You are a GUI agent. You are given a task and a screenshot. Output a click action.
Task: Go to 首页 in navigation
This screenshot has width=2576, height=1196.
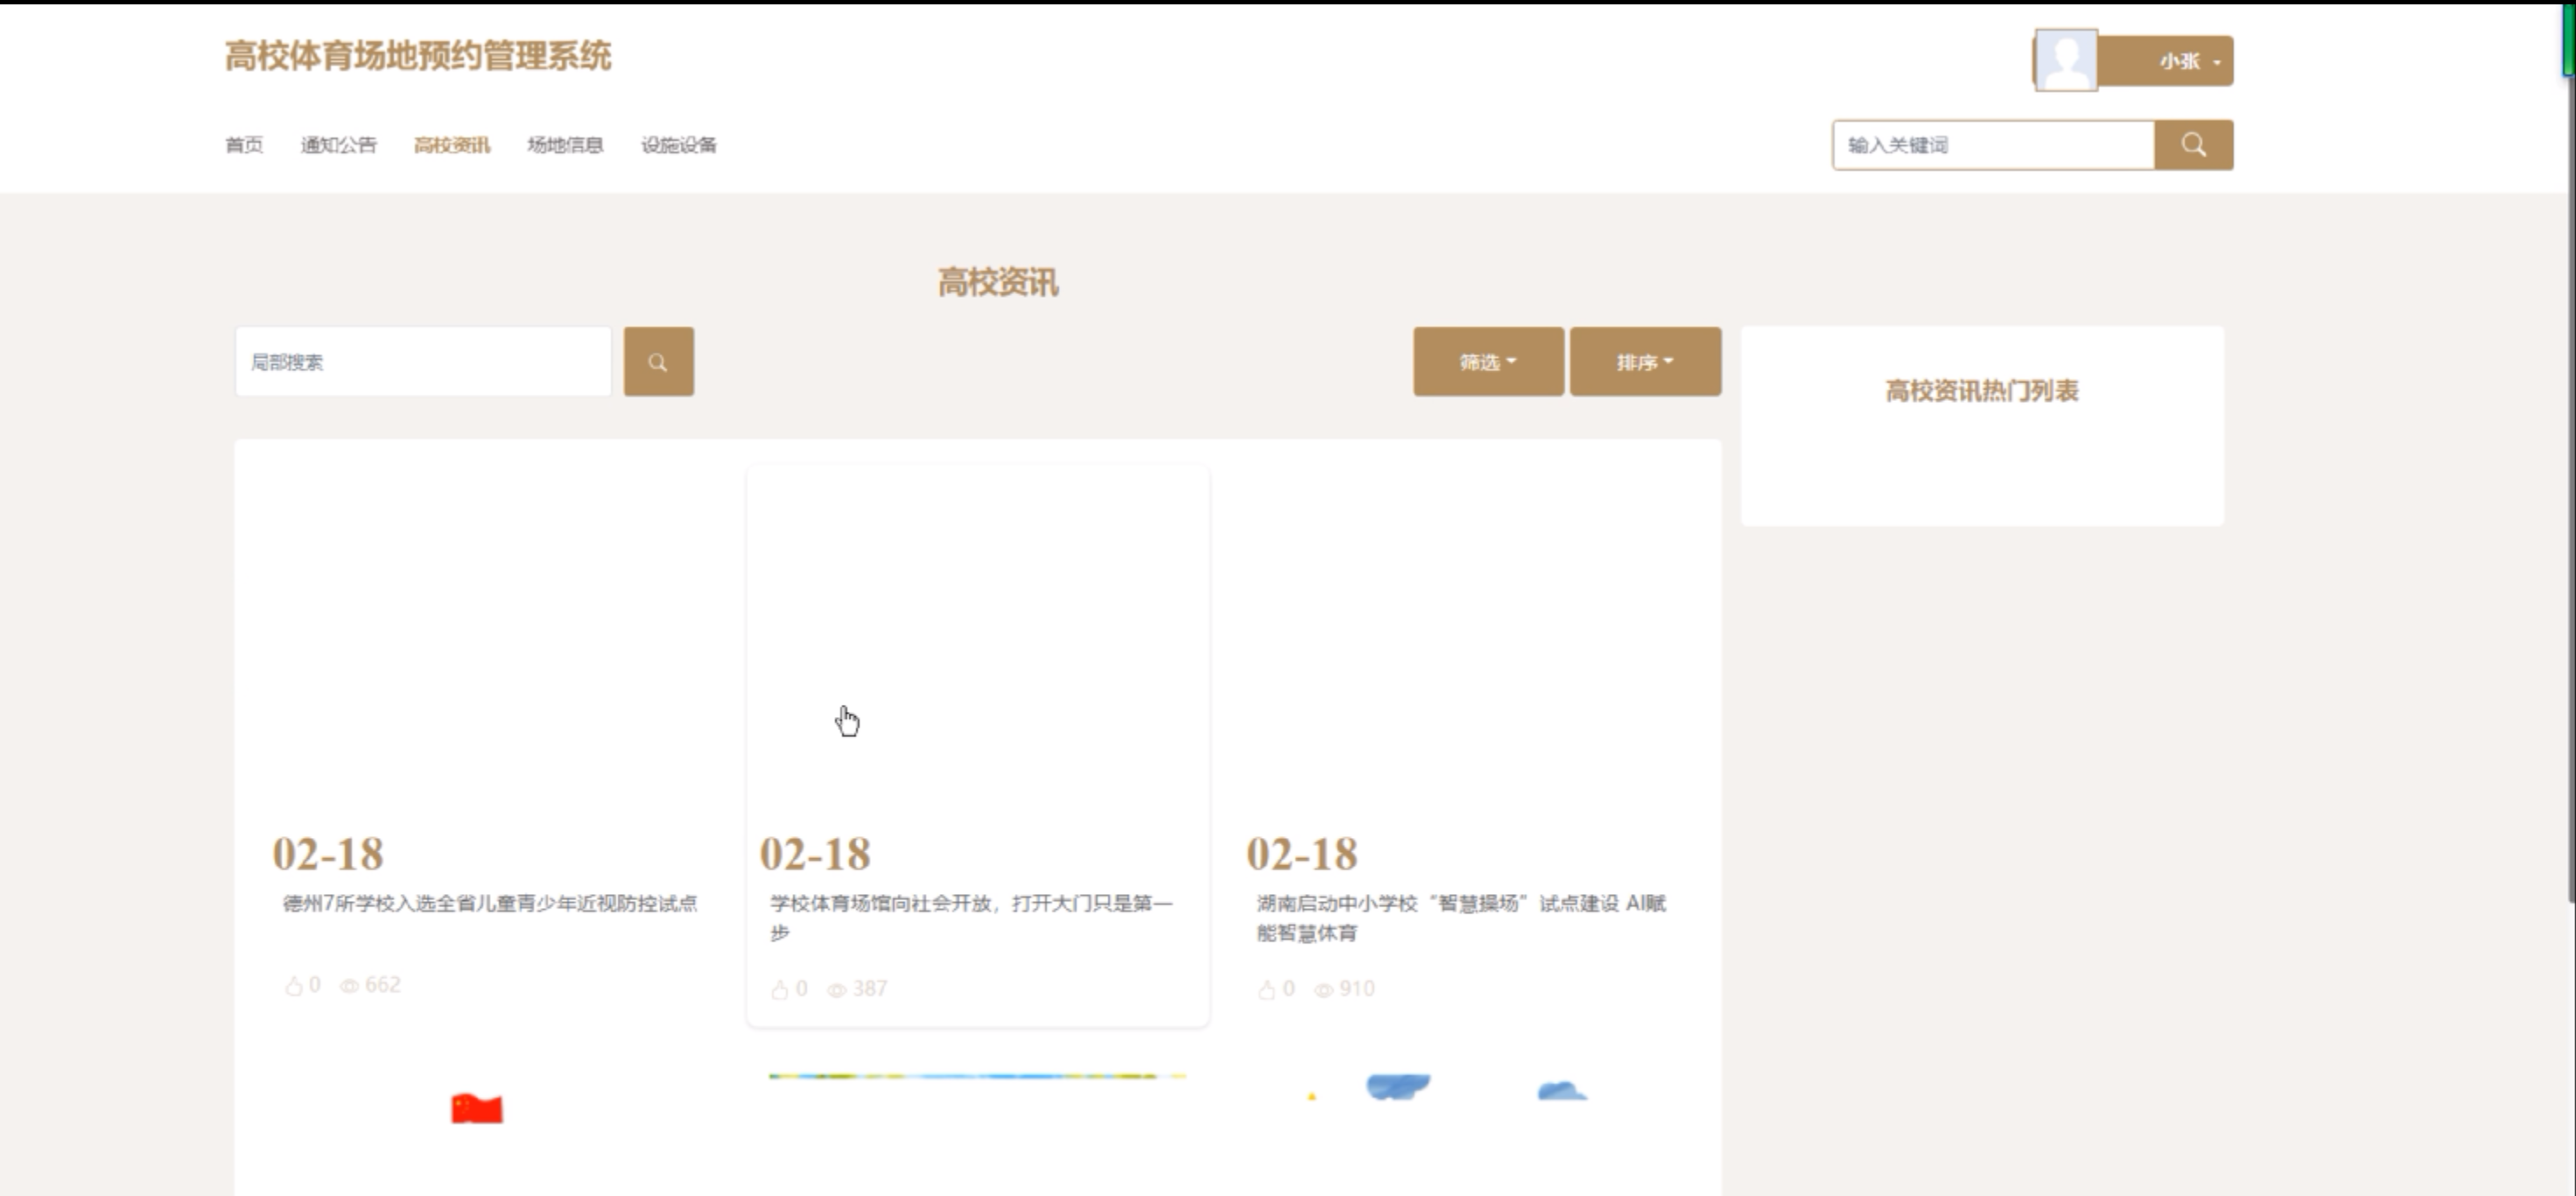[244, 145]
